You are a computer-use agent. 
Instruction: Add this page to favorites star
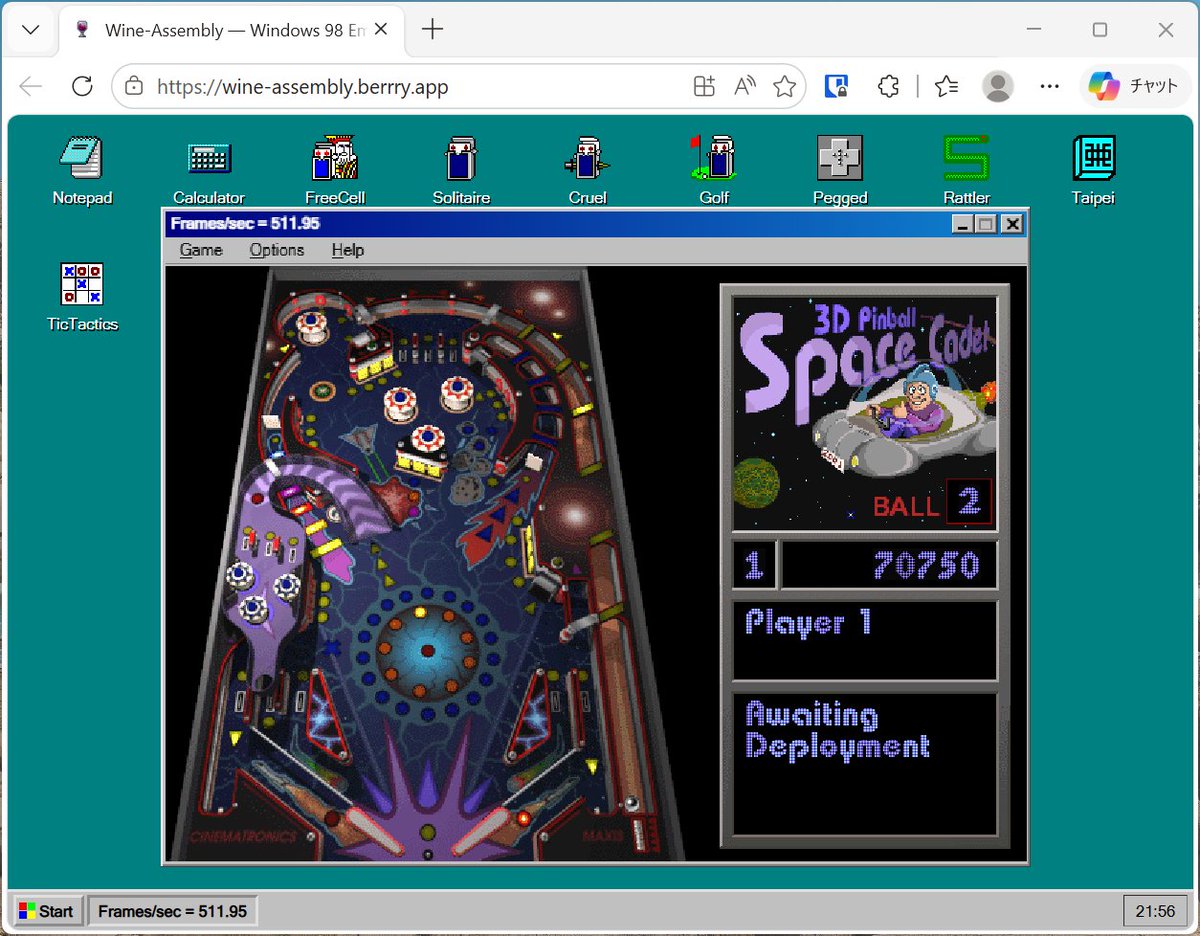click(x=785, y=87)
